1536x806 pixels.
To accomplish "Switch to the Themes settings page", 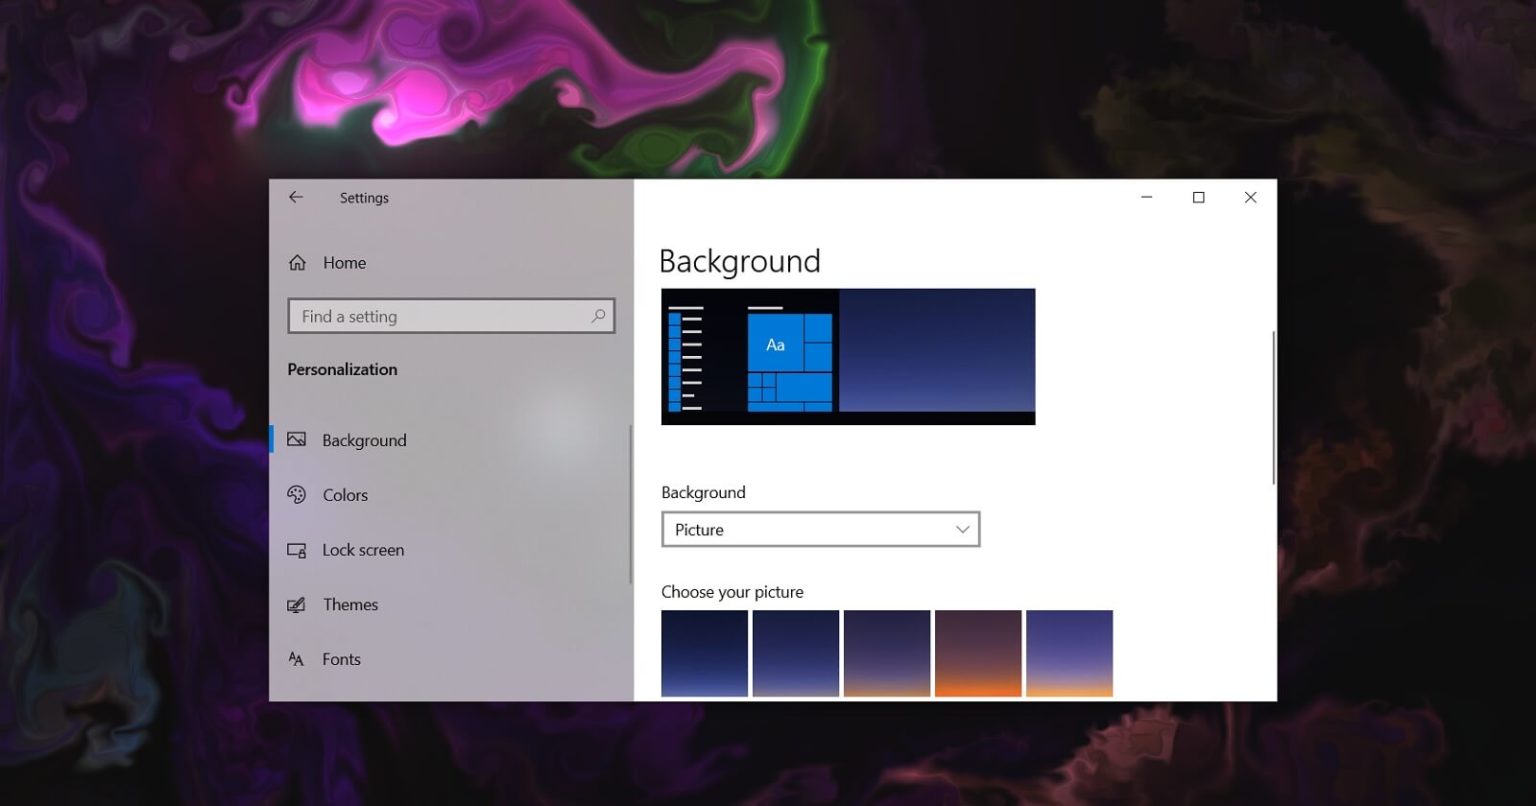I will pos(350,604).
